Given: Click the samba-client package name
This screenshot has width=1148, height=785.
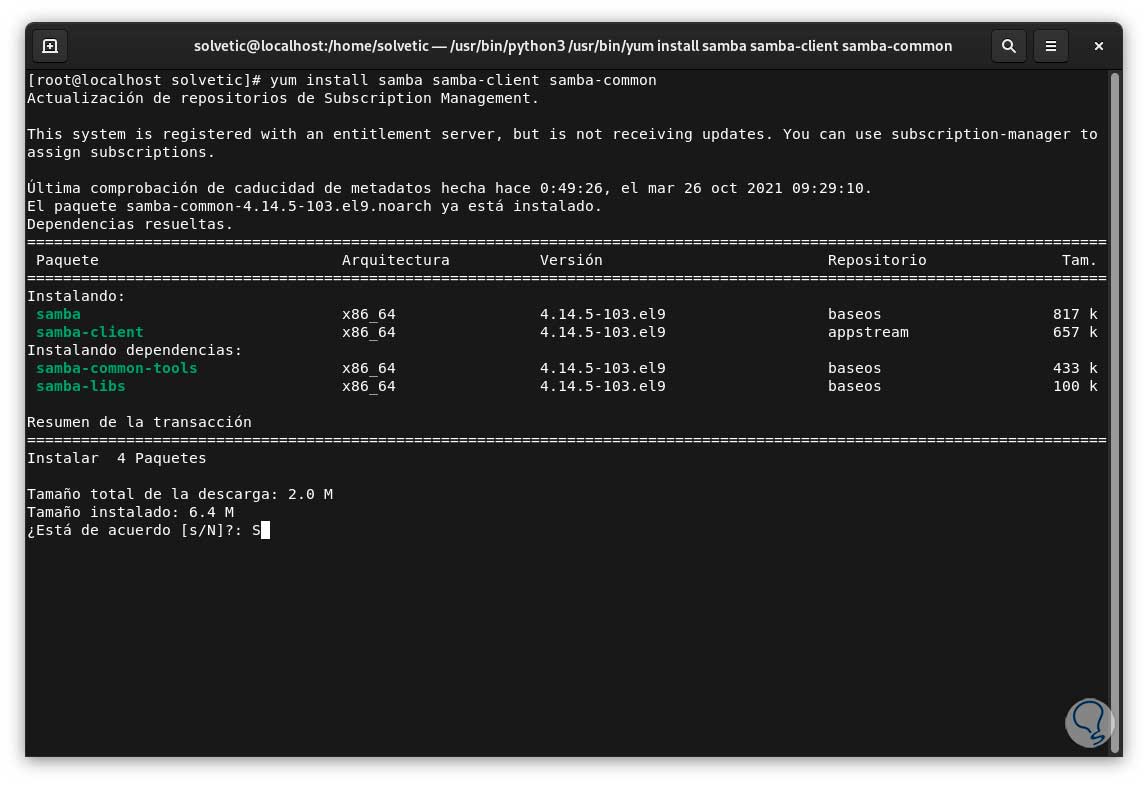Looking at the screenshot, I should 90,332.
